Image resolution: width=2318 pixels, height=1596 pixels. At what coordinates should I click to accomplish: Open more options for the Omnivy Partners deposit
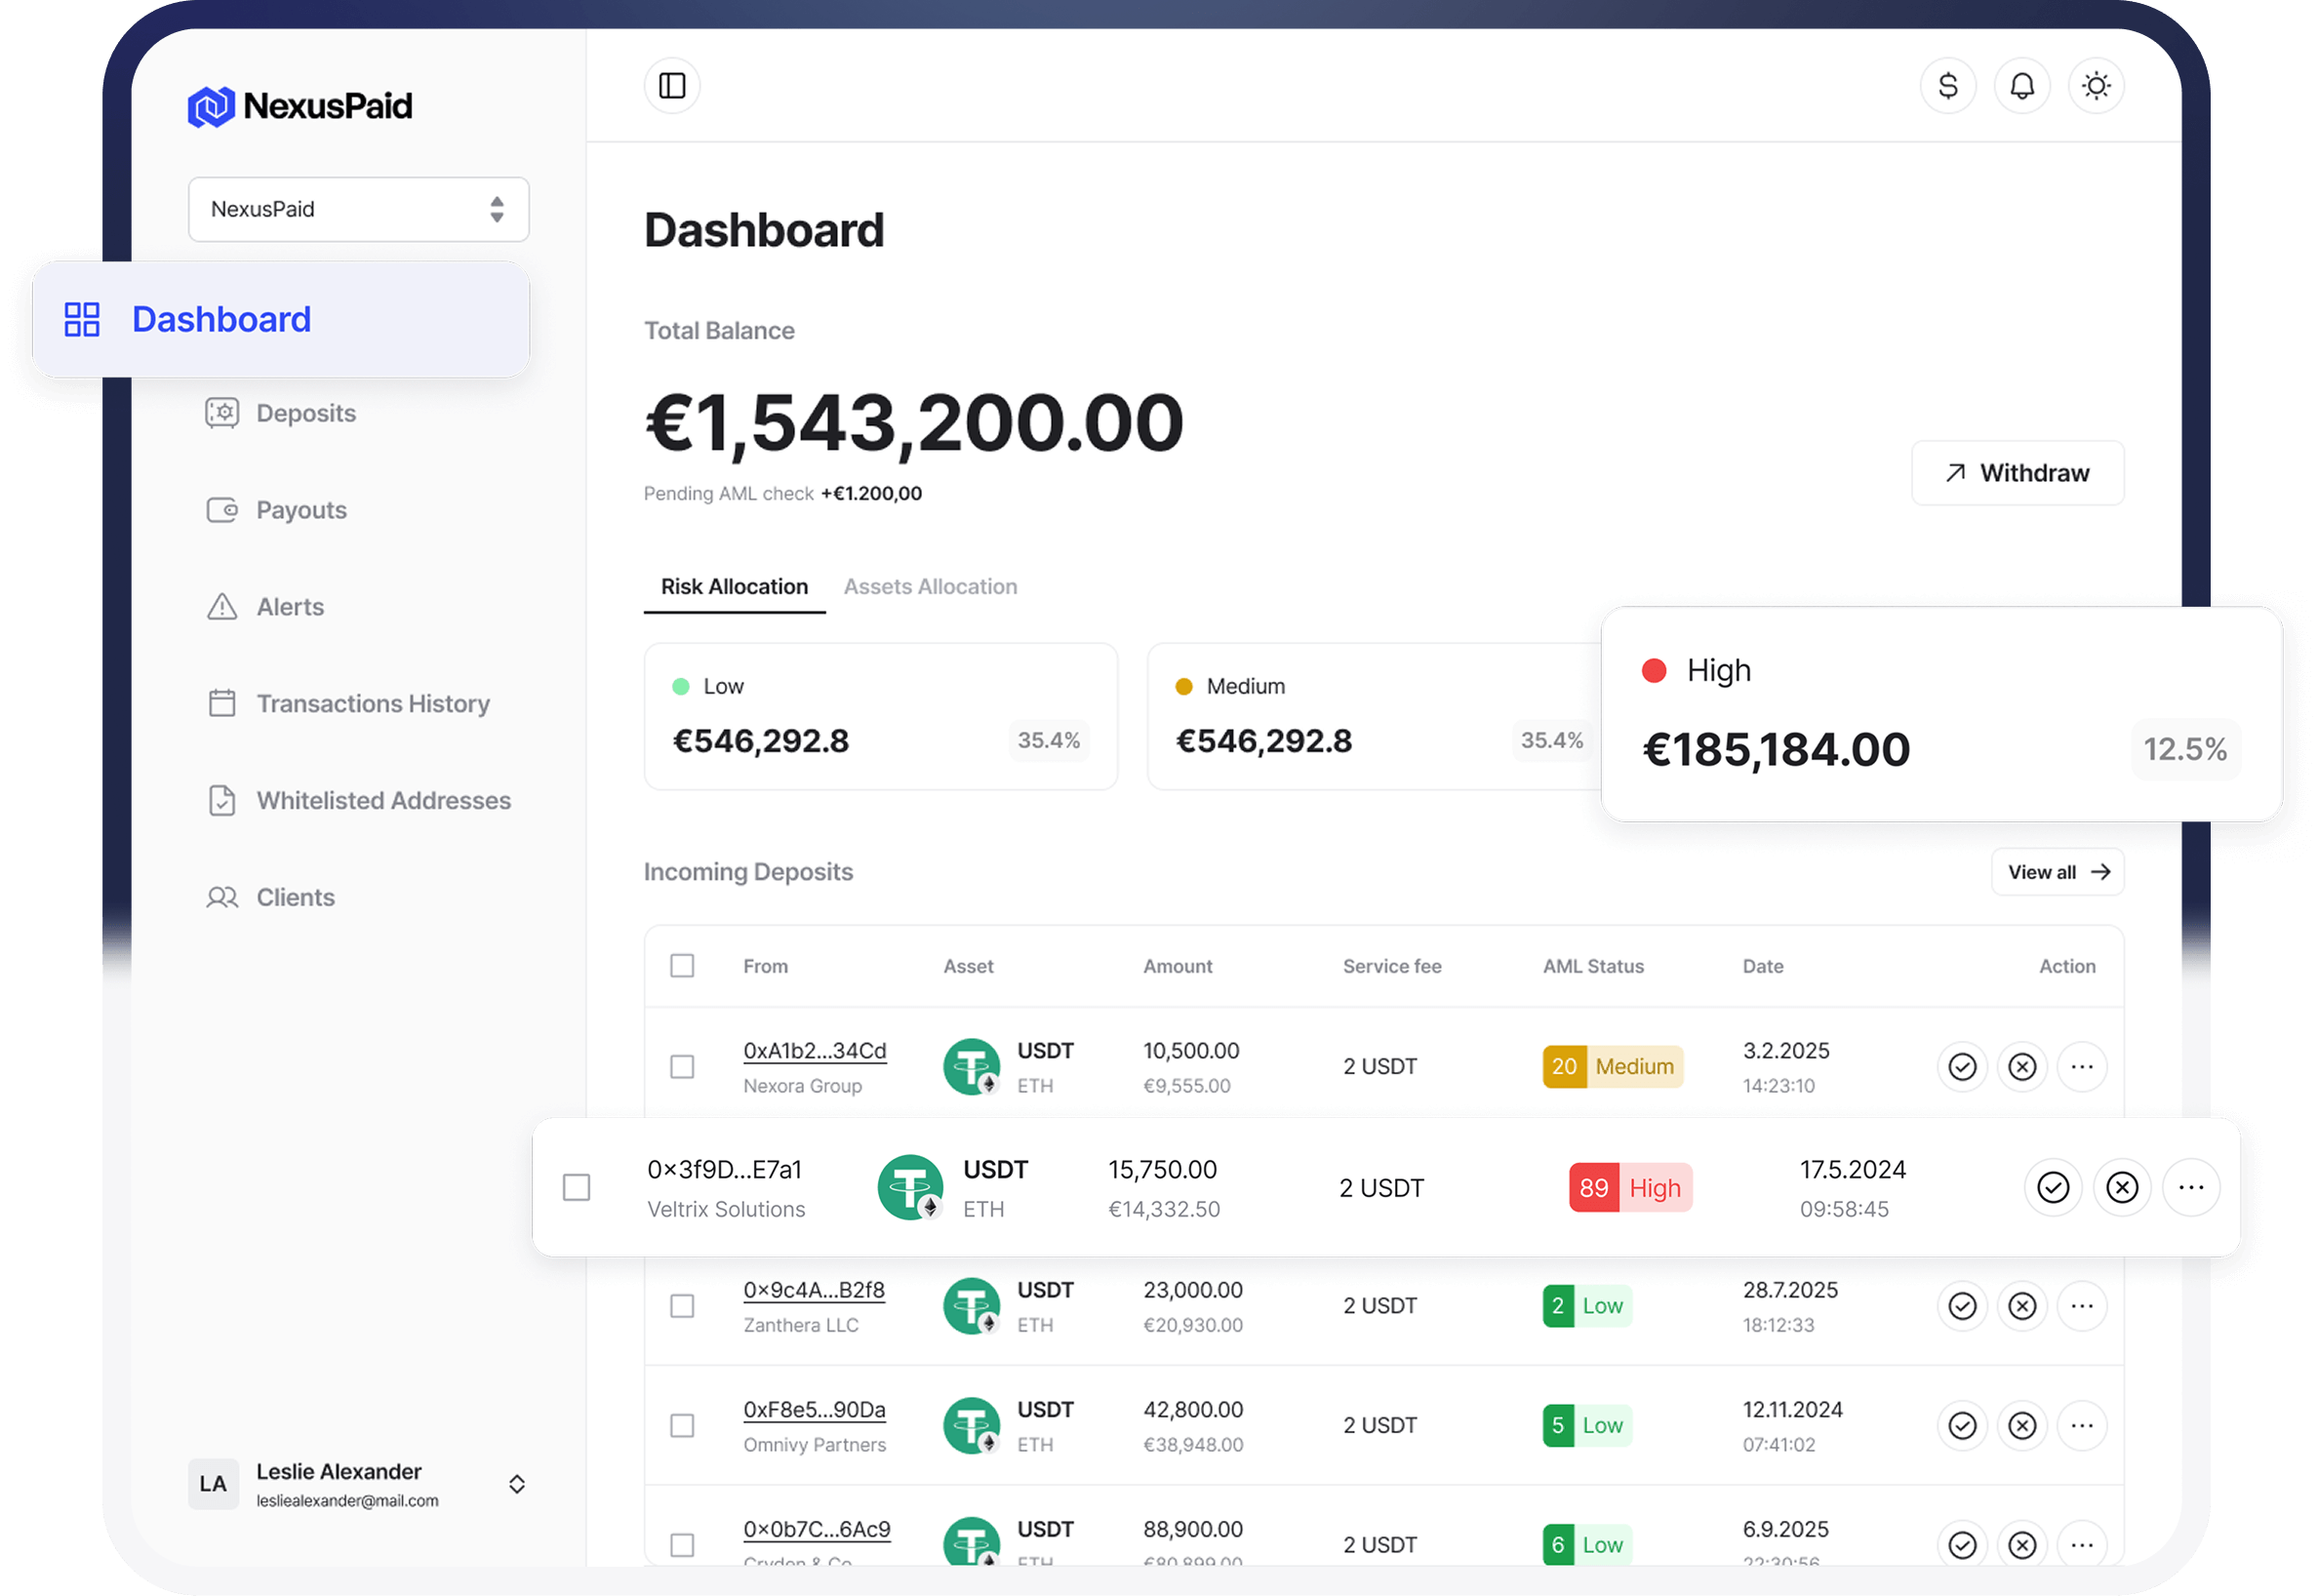(2083, 1425)
